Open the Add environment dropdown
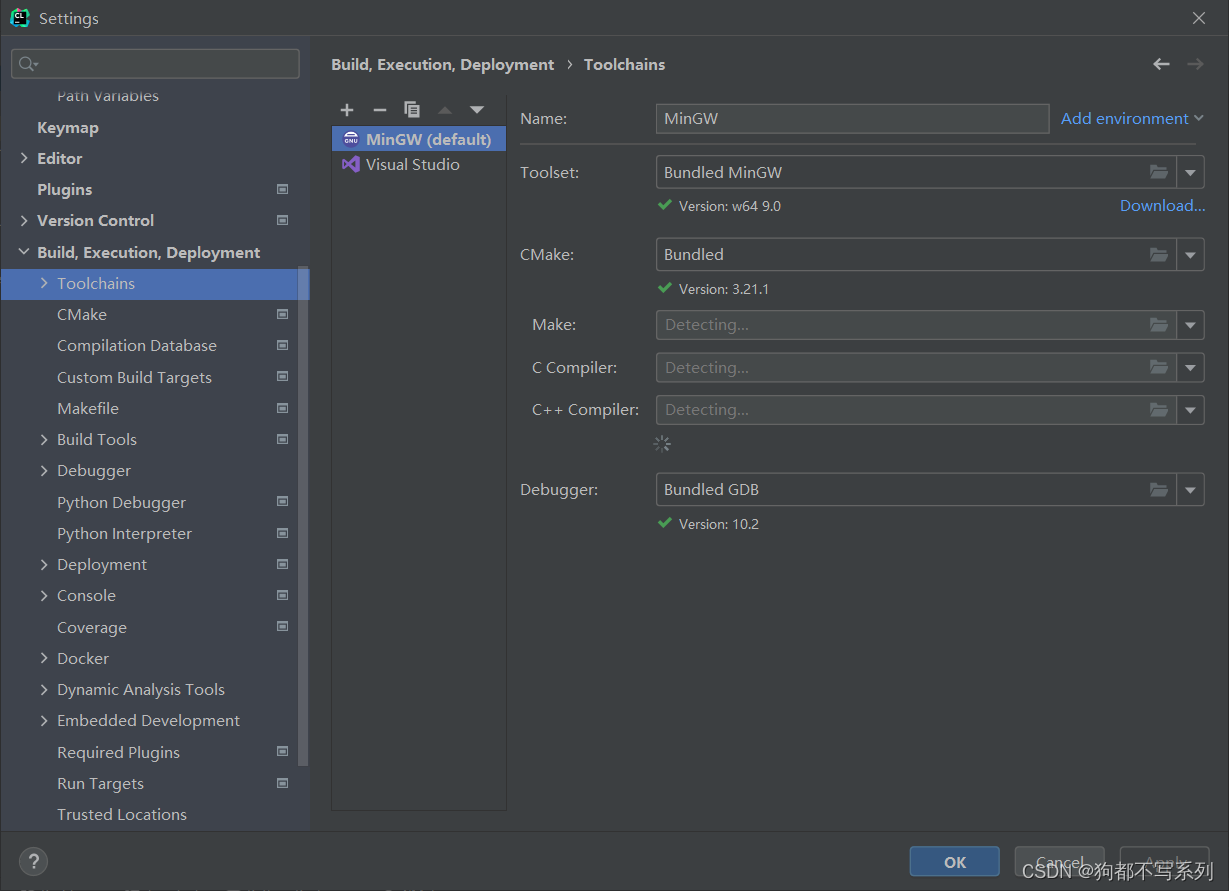 point(1132,118)
